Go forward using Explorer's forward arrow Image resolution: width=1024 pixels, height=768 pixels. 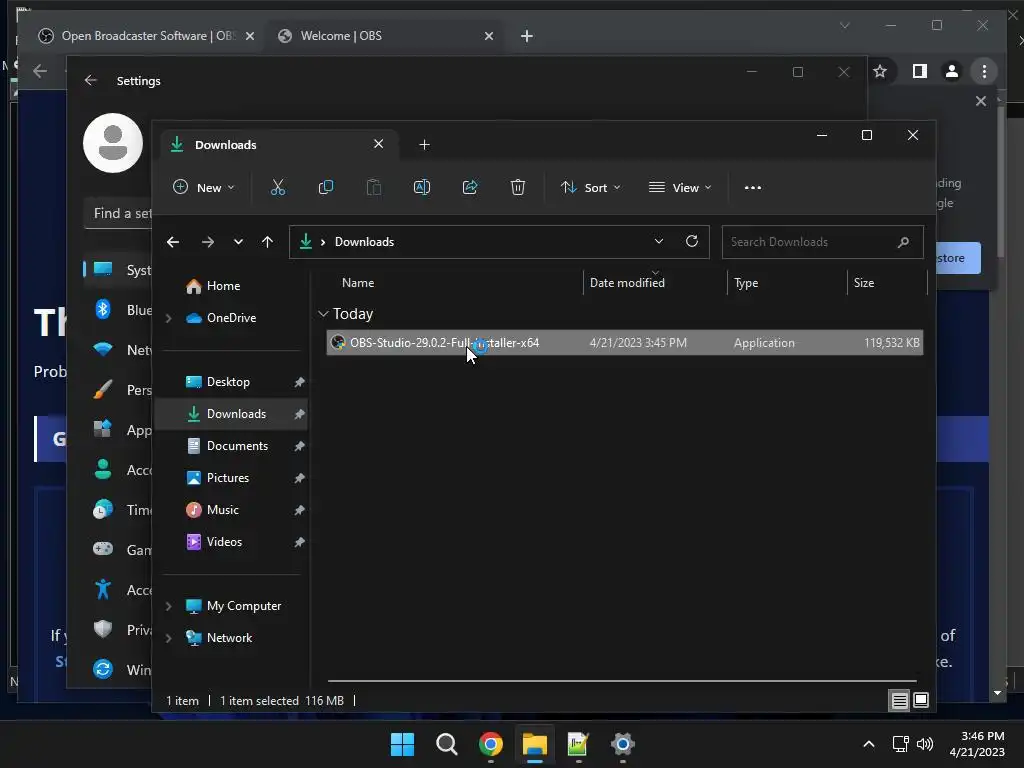pos(208,242)
